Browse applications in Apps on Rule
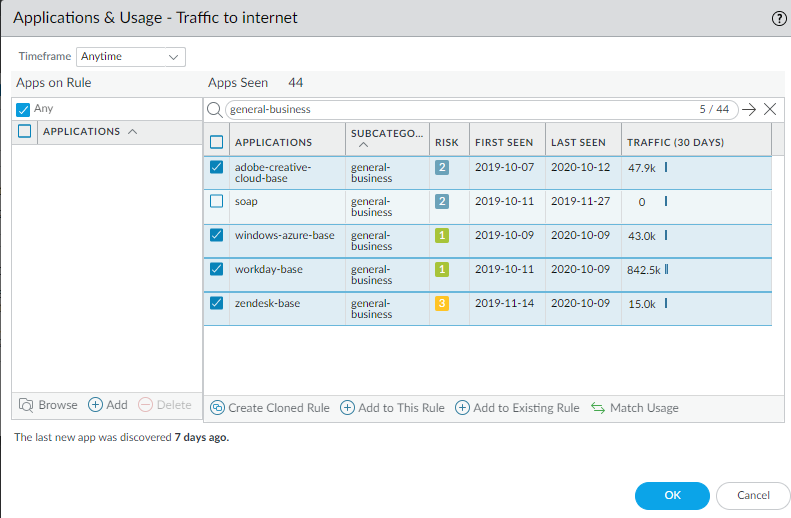The width and height of the screenshot is (791, 518). 48,405
